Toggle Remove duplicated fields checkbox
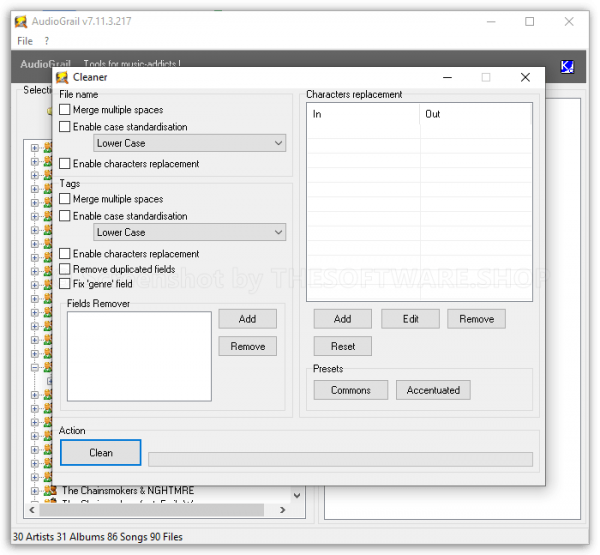Image resolution: width=600 pixels, height=555 pixels. pyautogui.click(x=65, y=269)
